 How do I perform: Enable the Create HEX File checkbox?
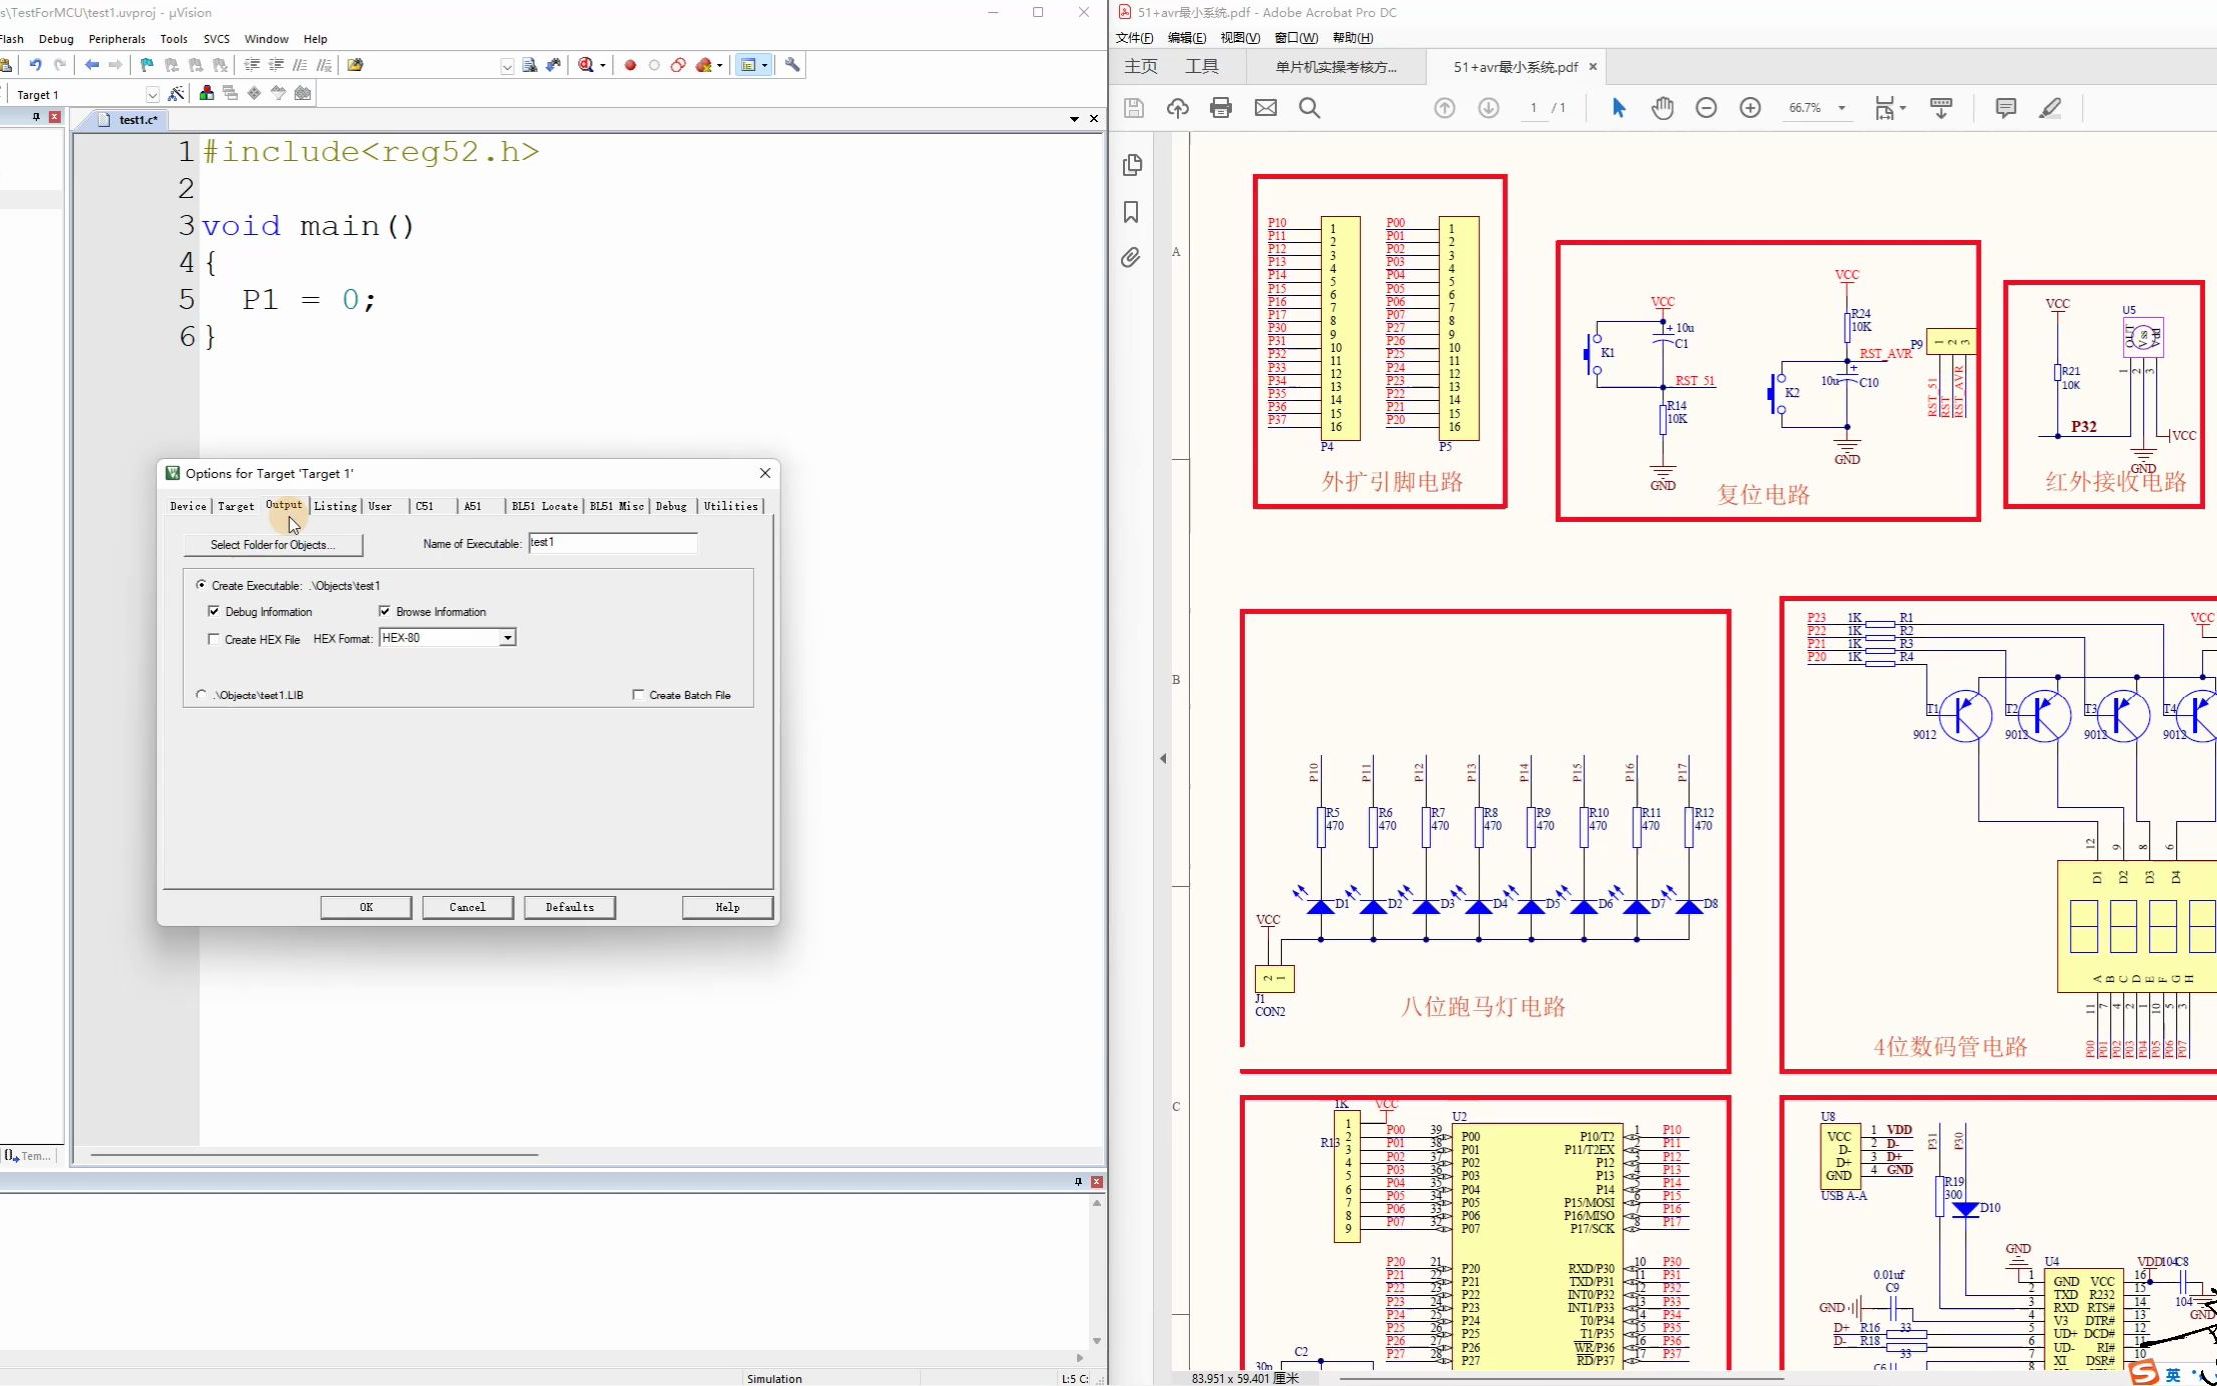pos(213,639)
